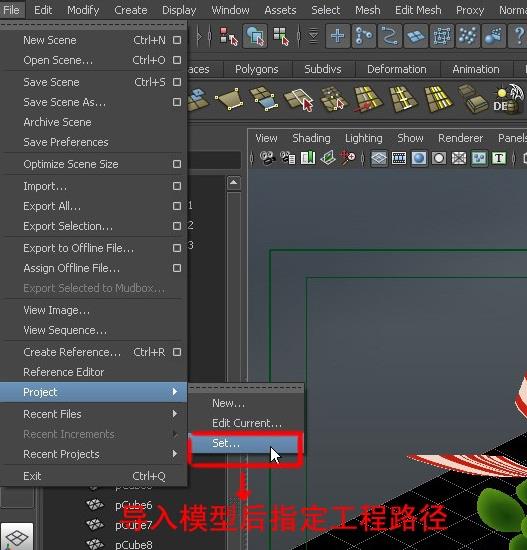Click Insert Edge Loop shelf icon with red arrow
This screenshot has height=550, width=527.
[x=368, y=99]
